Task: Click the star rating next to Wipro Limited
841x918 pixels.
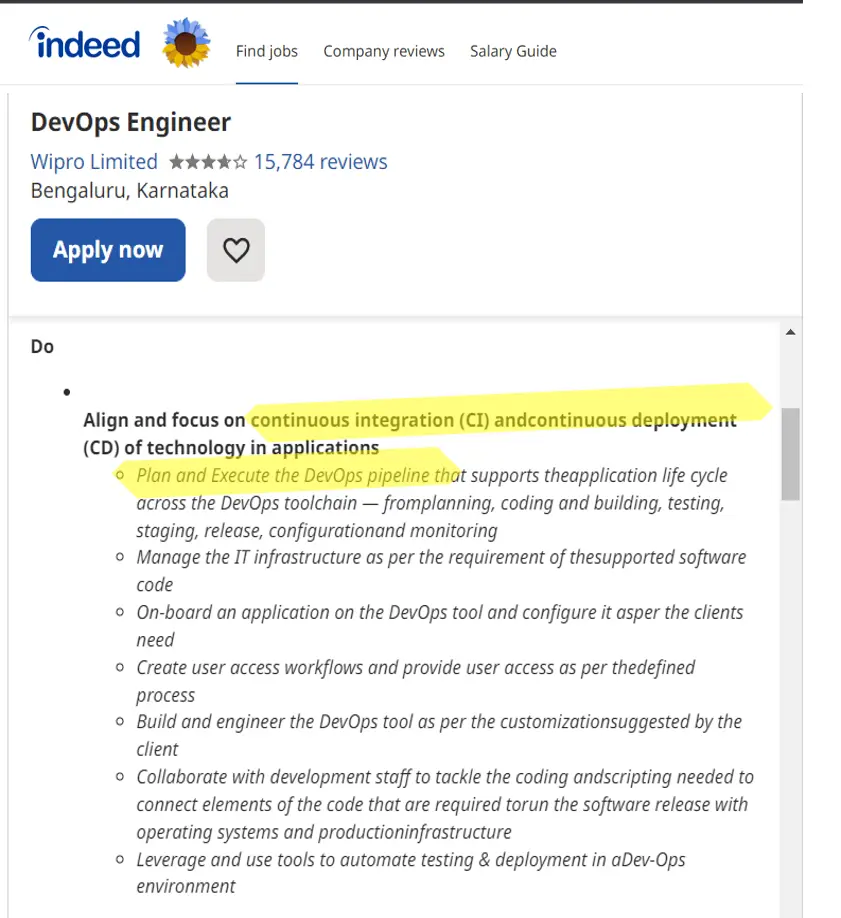Action: coord(207,162)
